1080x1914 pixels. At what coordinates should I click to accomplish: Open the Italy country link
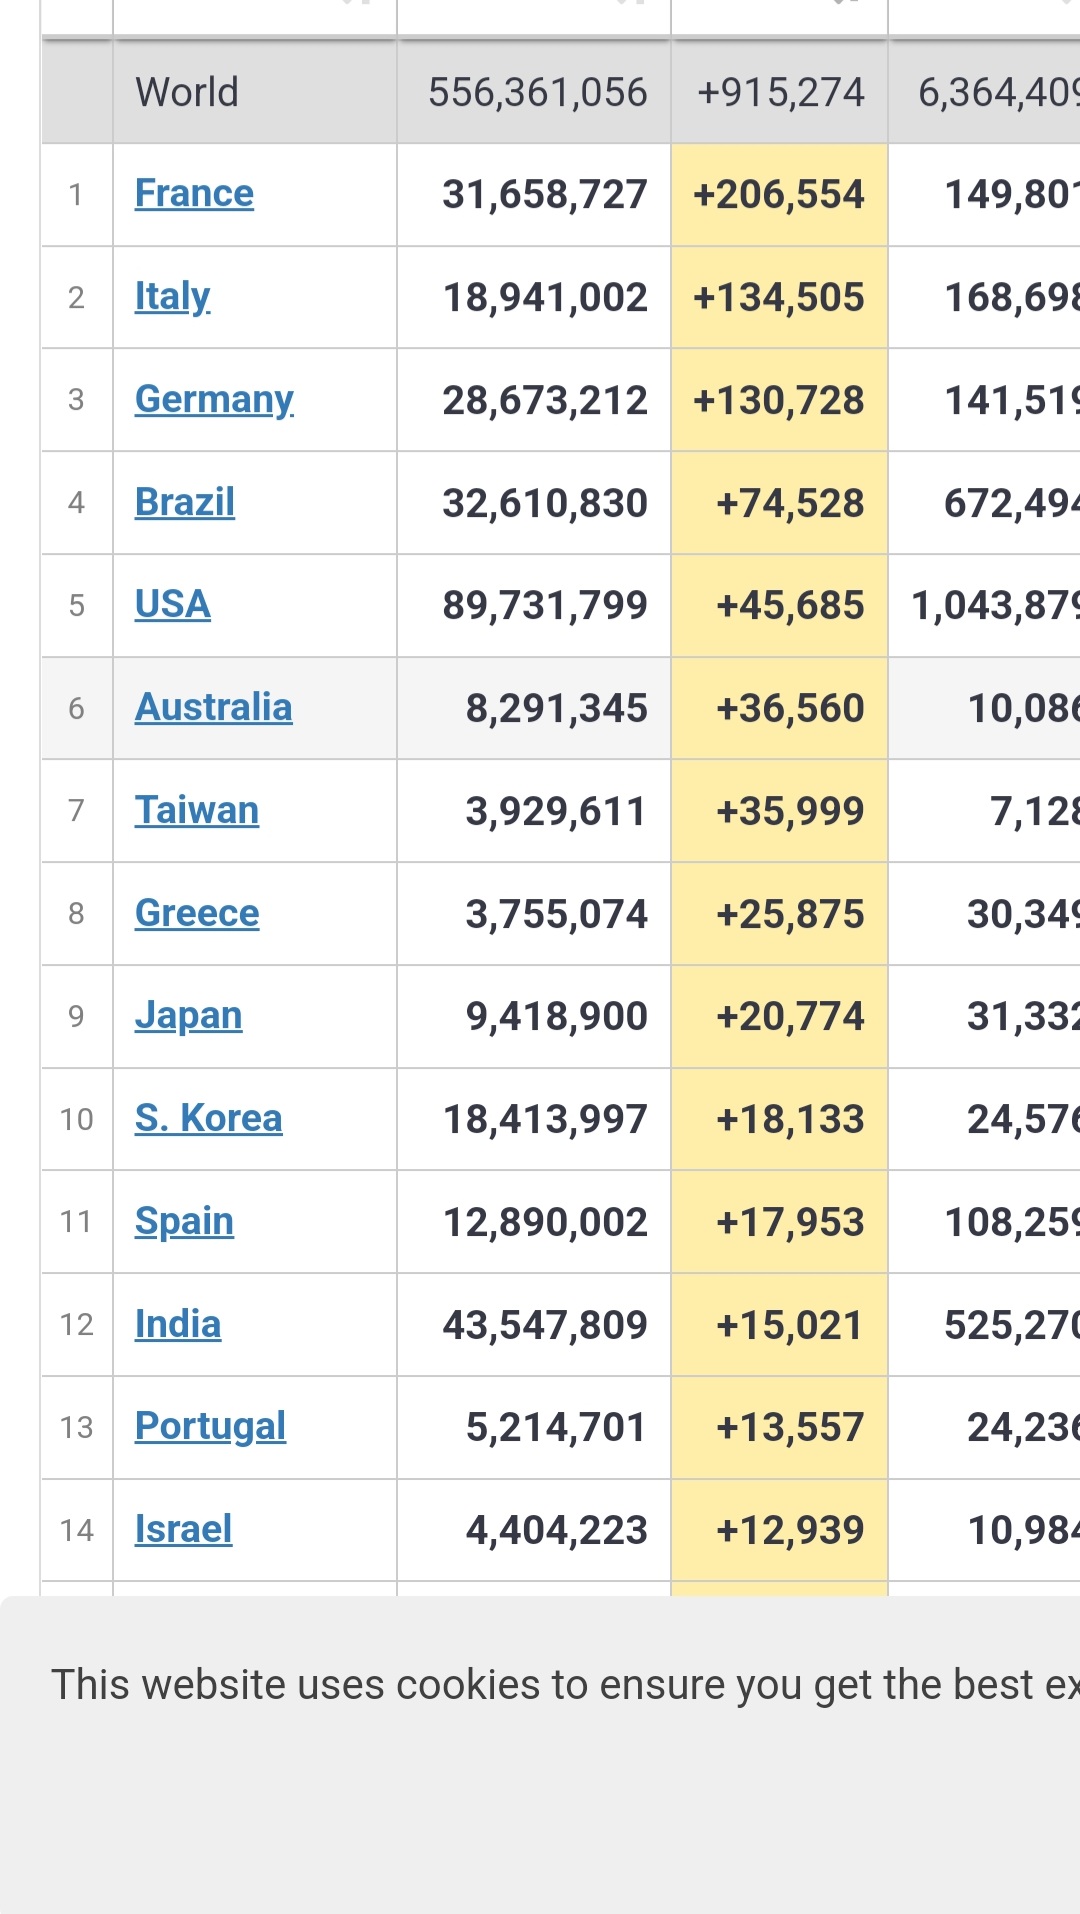pos(172,296)
